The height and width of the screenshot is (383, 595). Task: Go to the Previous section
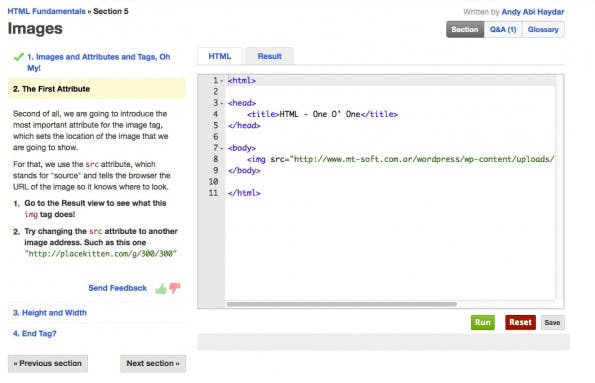[48, 364]
